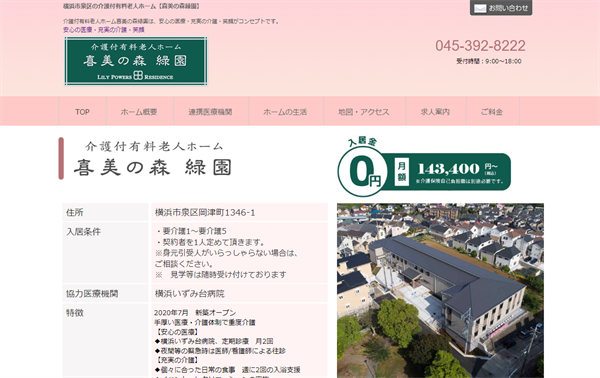Click the page heading 喜美の森 緑園
Image resolution: width=600 pixels, height=378 pixels.
pos(153,168)
